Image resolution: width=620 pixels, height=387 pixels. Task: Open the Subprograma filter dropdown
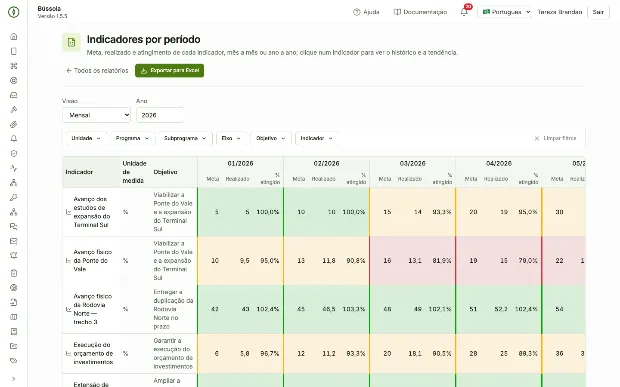click(x=185, y=138)
